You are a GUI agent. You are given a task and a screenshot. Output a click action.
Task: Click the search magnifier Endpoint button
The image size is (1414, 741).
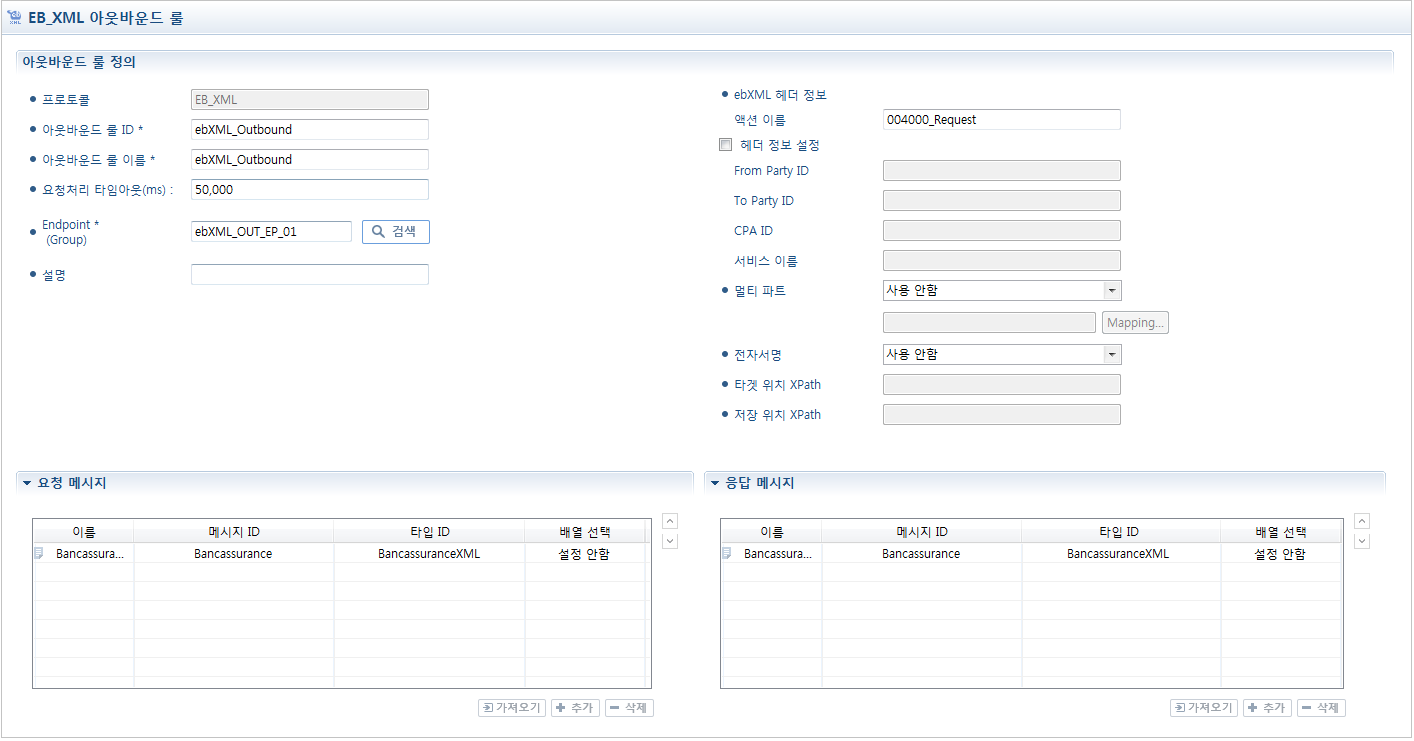pyautogui.click(x=395, y=232)
